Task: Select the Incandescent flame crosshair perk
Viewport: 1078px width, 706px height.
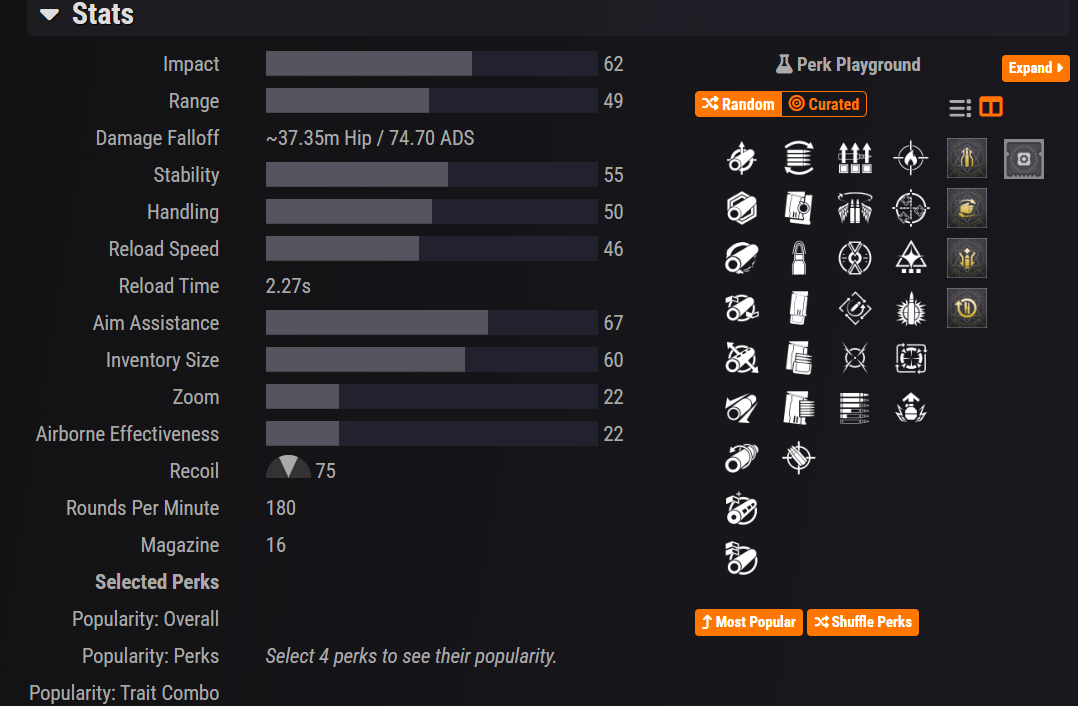Action: tap(911, 157)
